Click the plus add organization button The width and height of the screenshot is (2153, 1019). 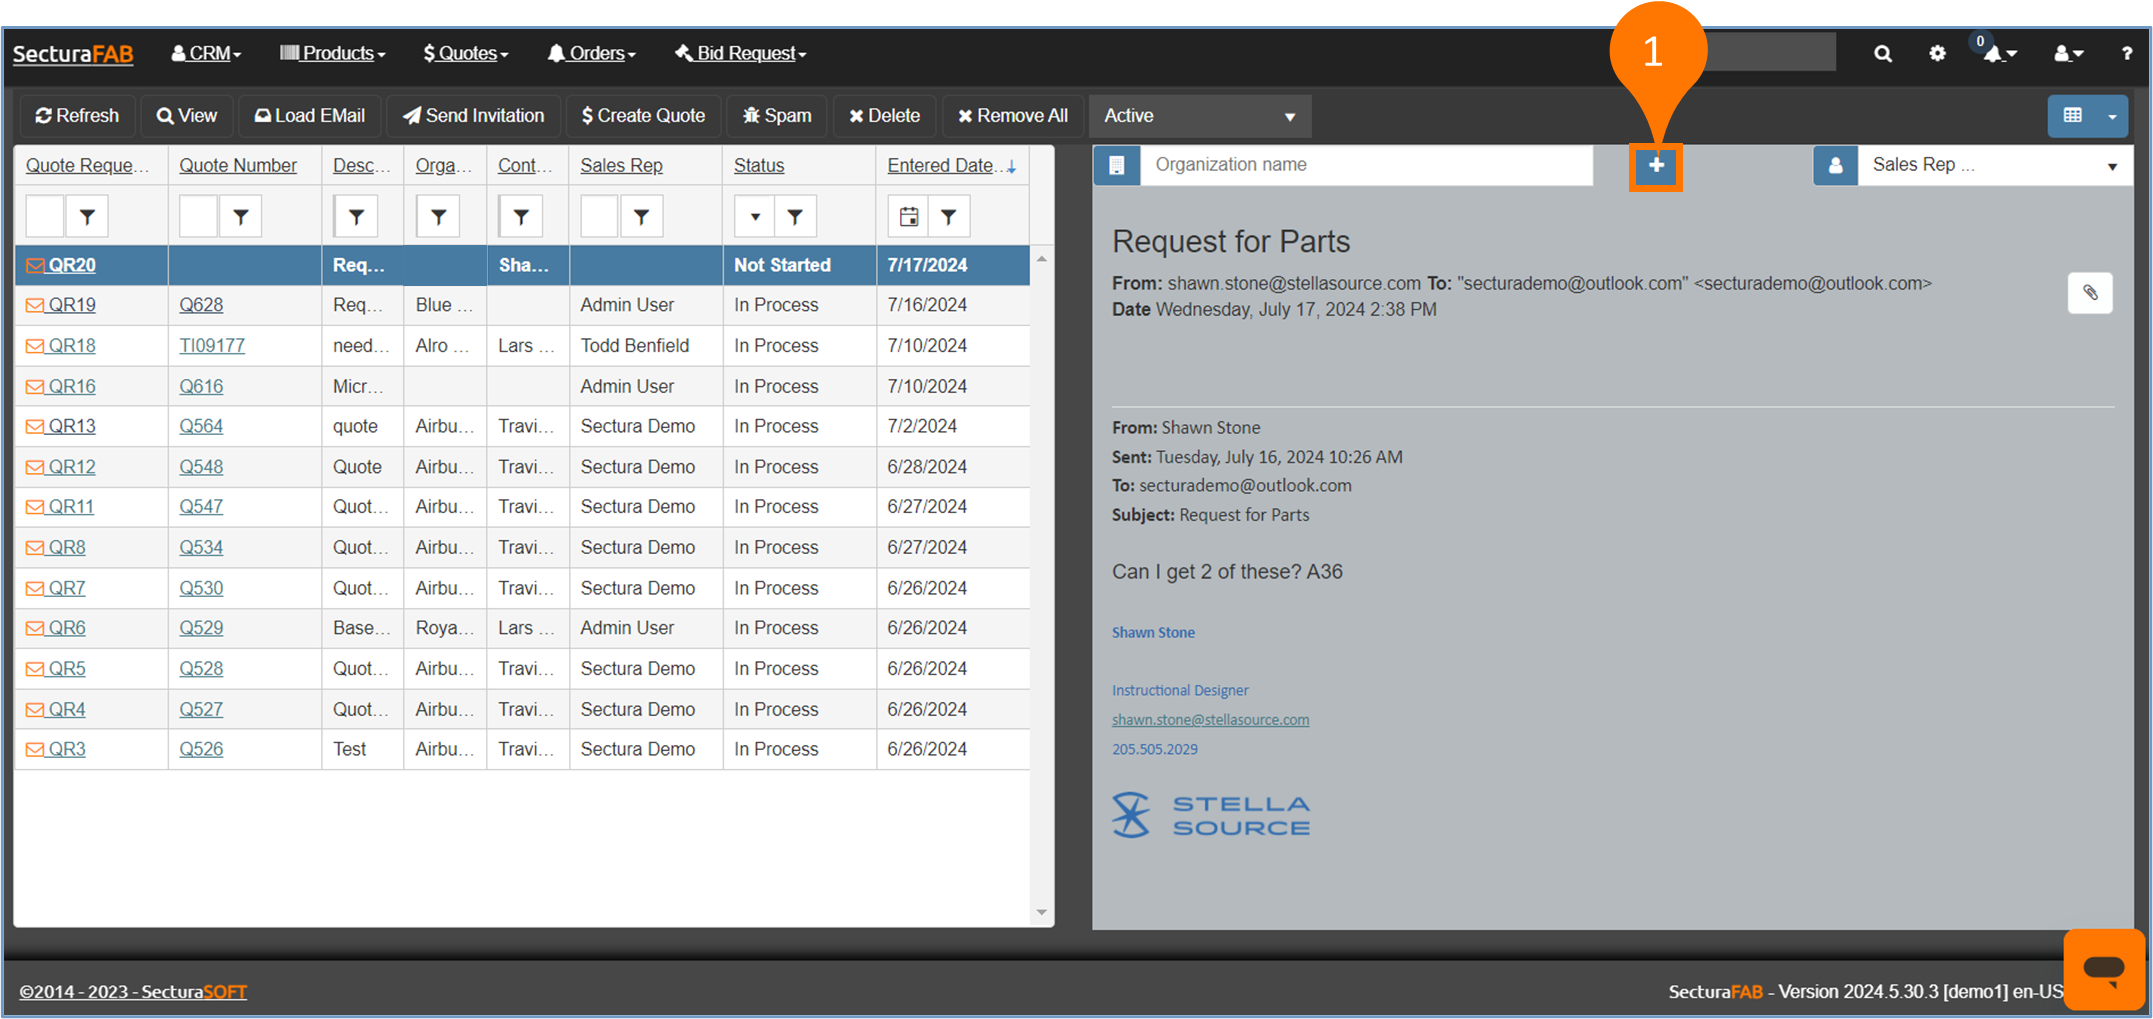coord(1656,165)
